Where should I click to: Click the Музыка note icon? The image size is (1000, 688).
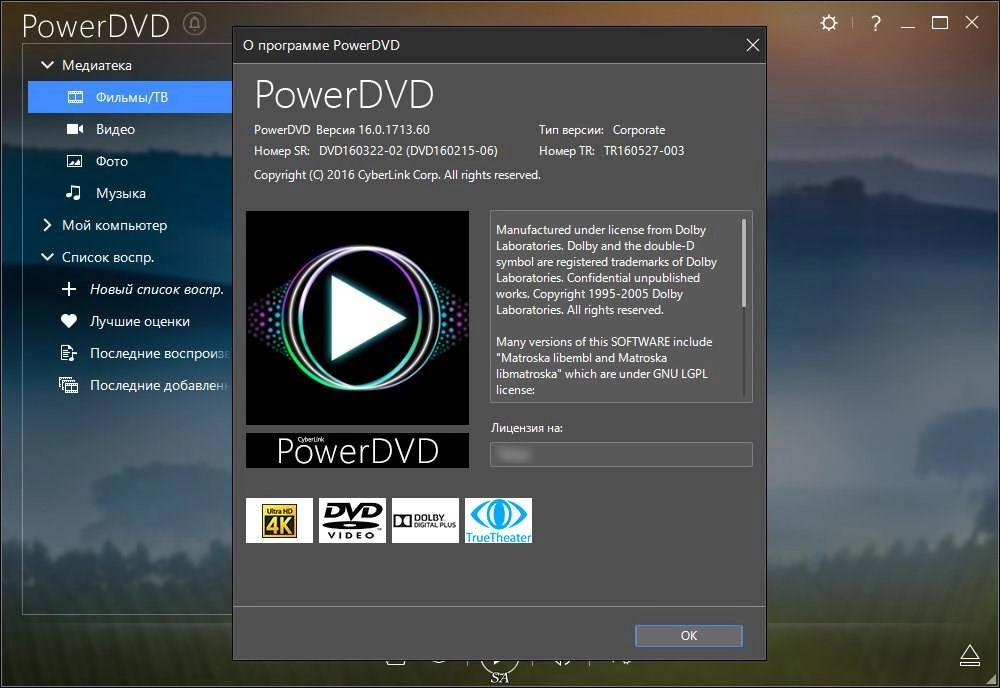74,193
